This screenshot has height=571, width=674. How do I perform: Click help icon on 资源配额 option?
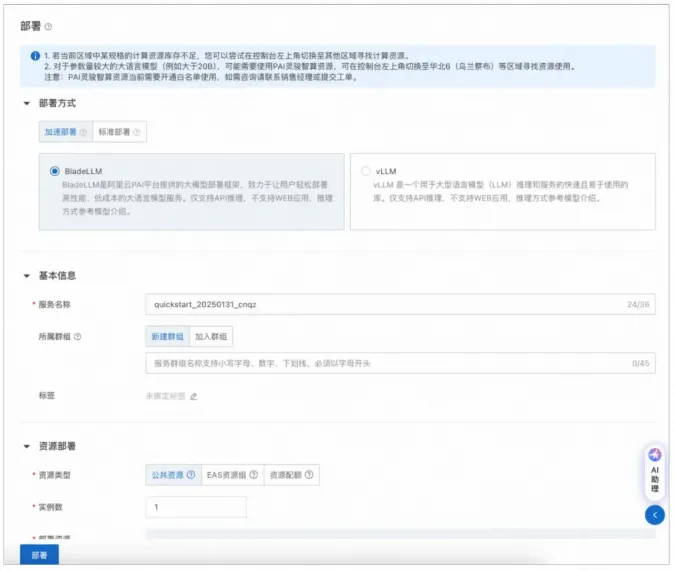point(309,475)
